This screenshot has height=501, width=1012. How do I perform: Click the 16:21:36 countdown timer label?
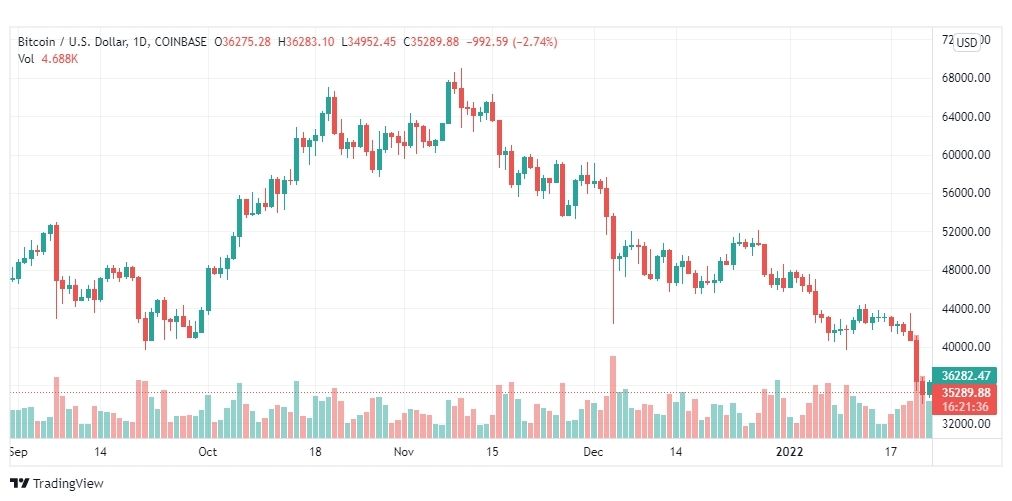click(966, 407)
